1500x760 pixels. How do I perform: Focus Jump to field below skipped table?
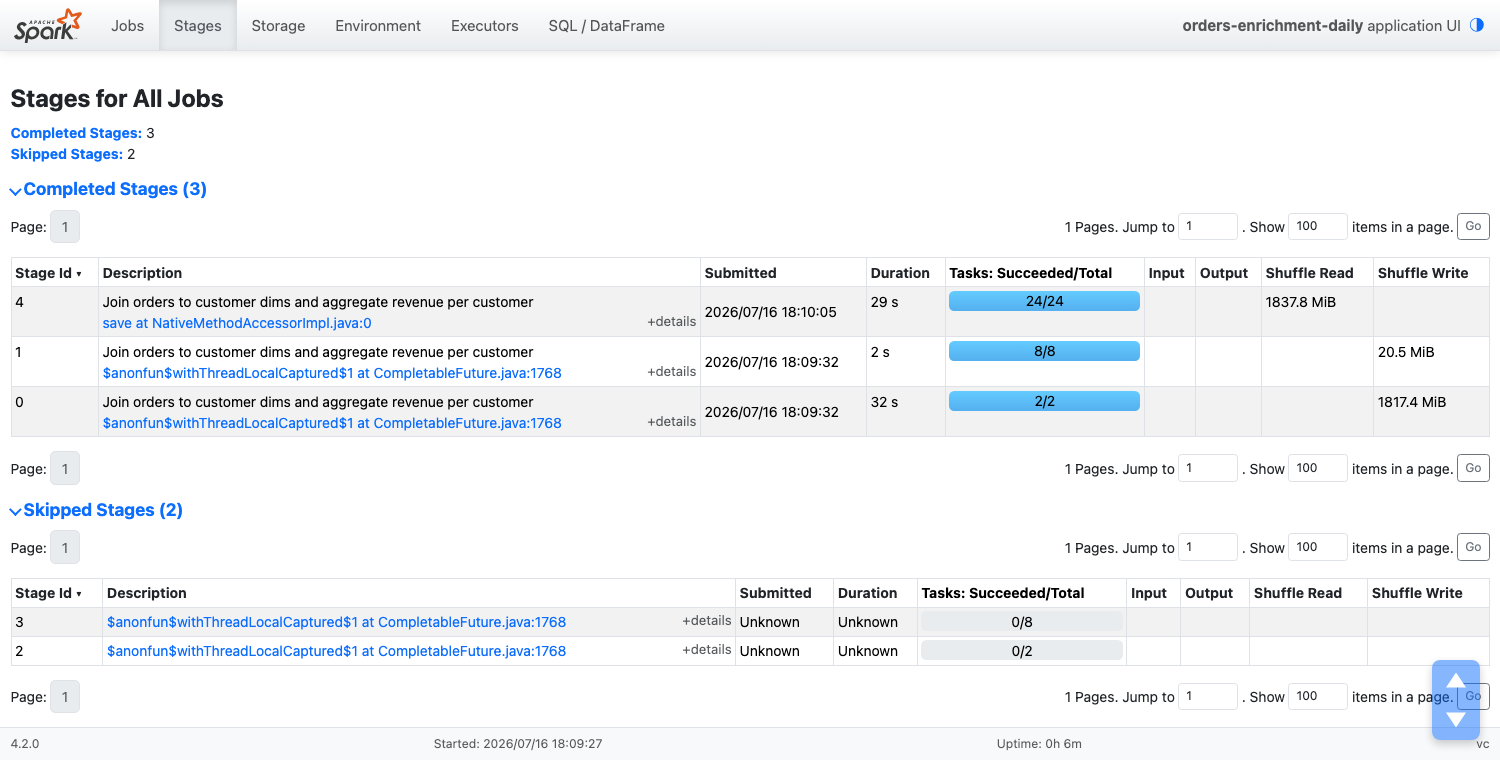(1208, 696)
